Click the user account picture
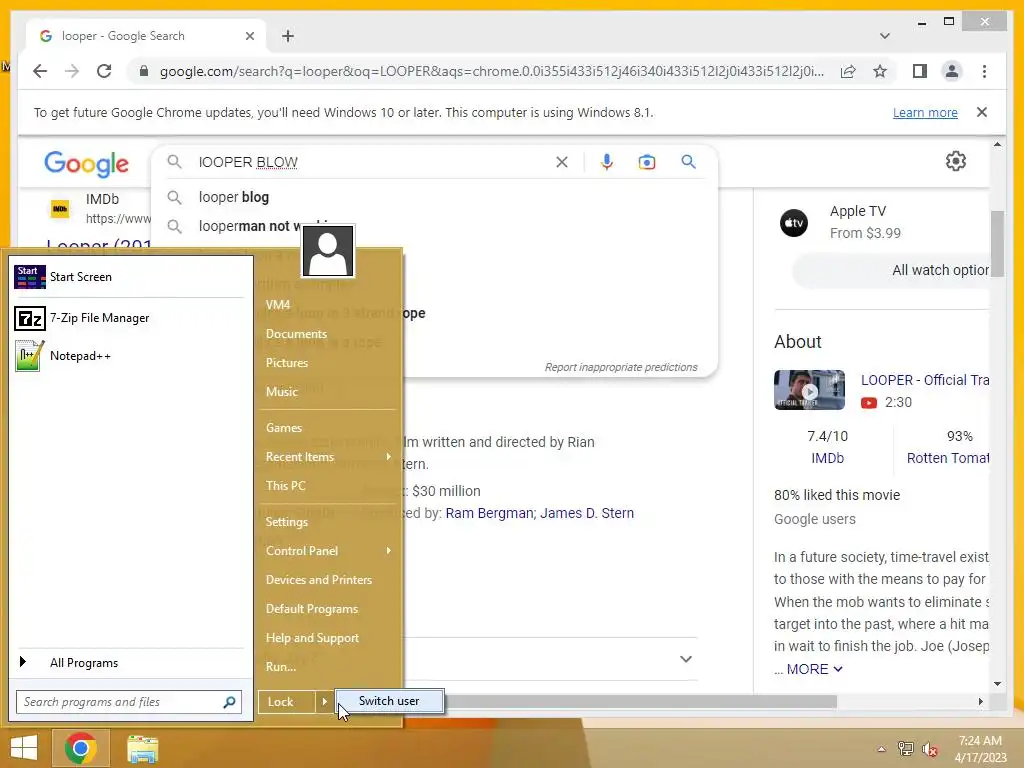1024x768 pixels. 328,251
